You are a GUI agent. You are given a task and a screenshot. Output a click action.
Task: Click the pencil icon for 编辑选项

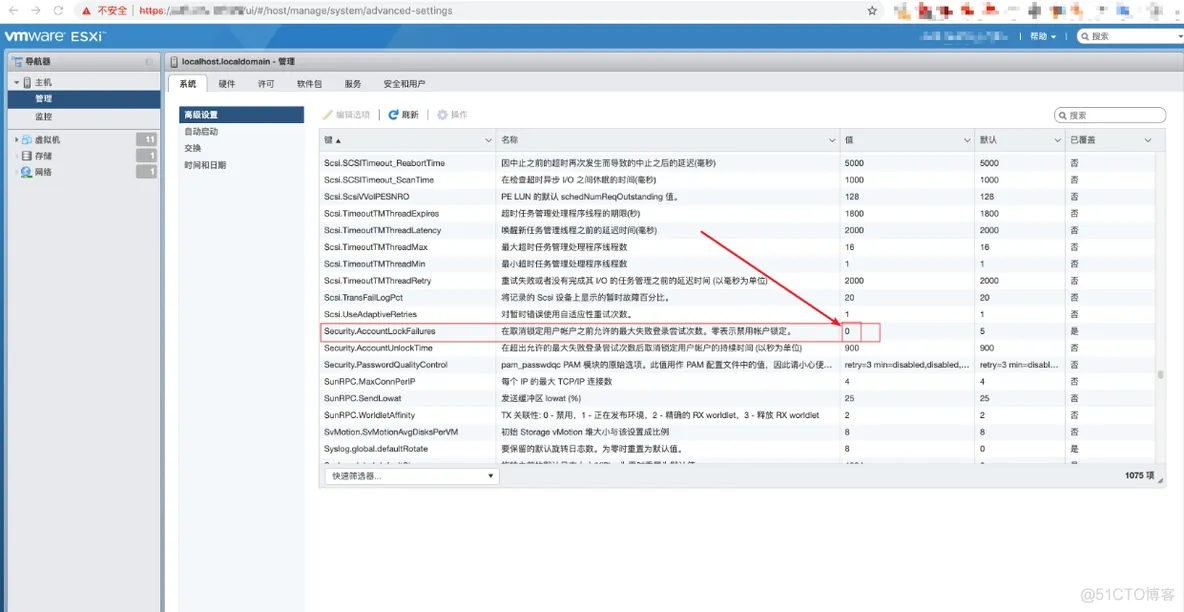coord(328,115)
